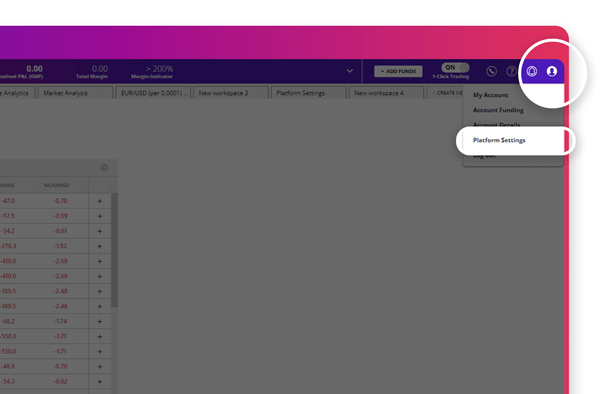Viewport: 600px width, 394px height.
Task: Click the 0.00 Total Margin value
Action: click(x=99, y=68)
